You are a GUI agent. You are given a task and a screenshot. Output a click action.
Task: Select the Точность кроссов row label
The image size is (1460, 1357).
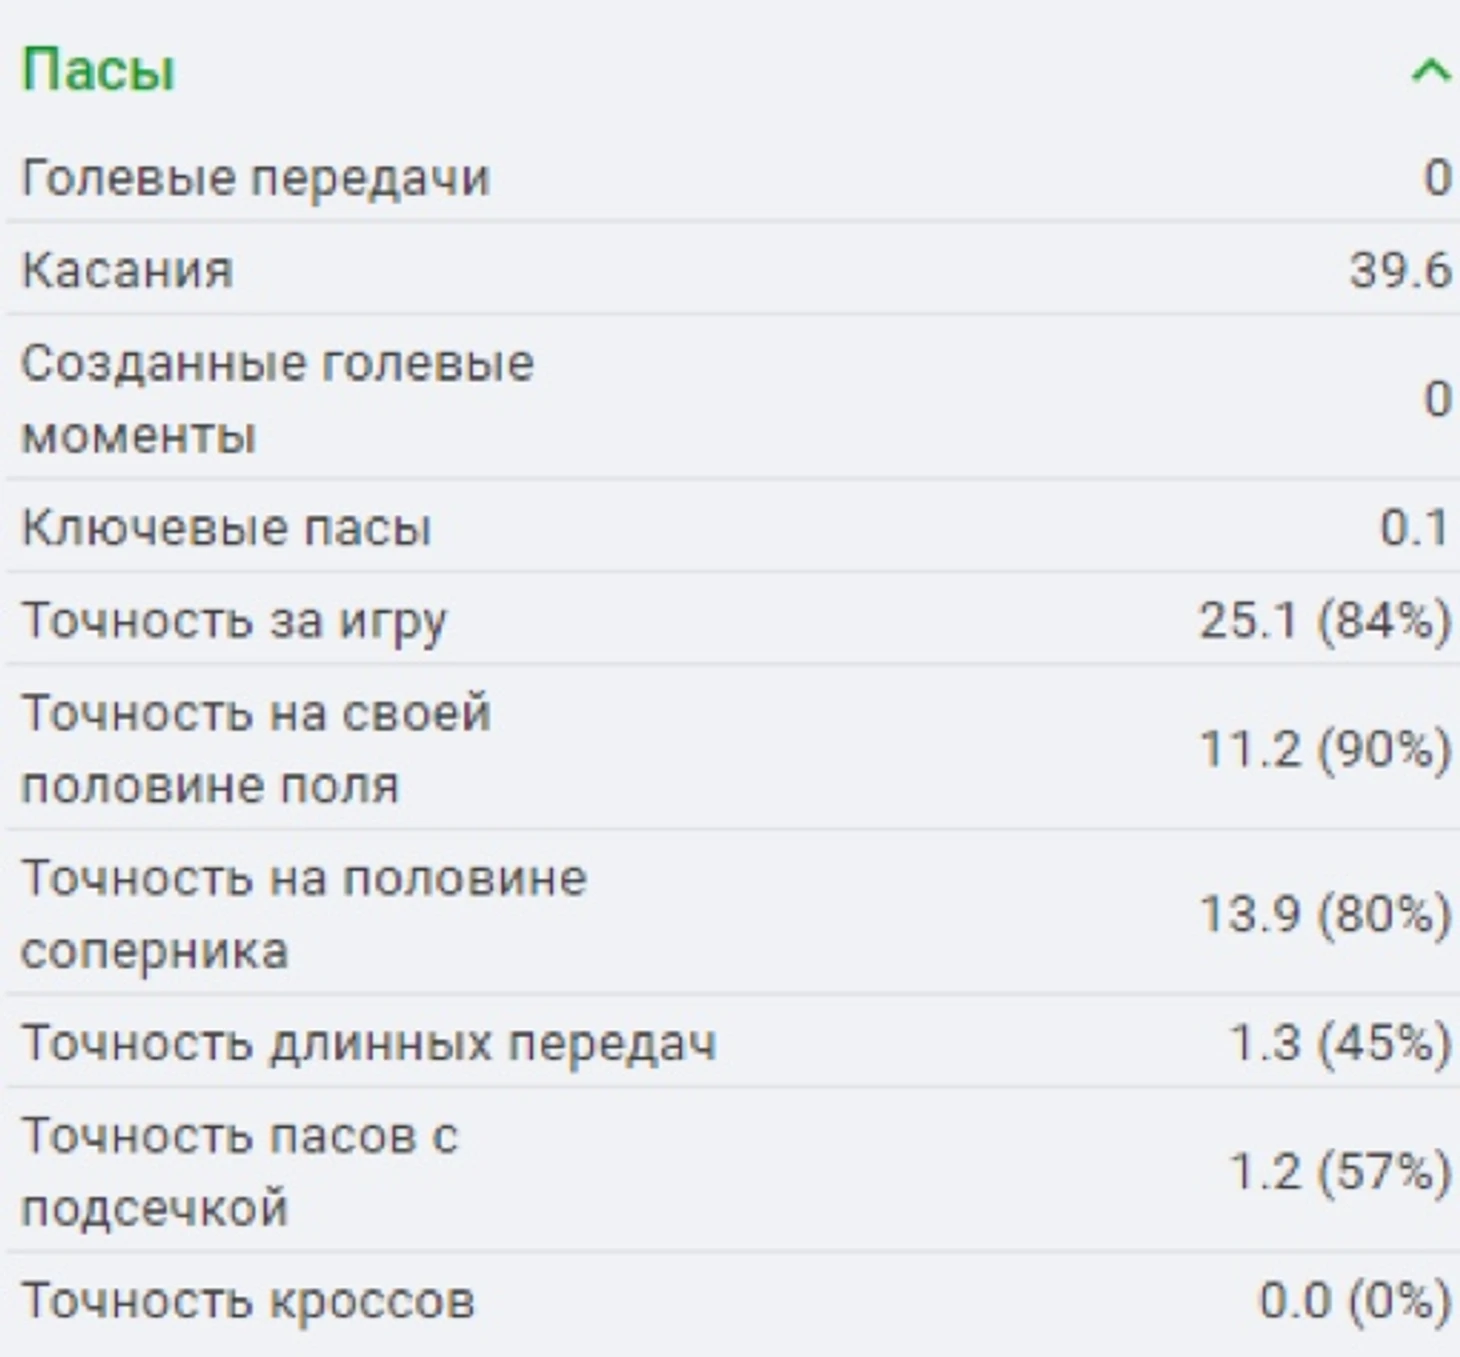pyautogui.click(x=248, y=1302)
